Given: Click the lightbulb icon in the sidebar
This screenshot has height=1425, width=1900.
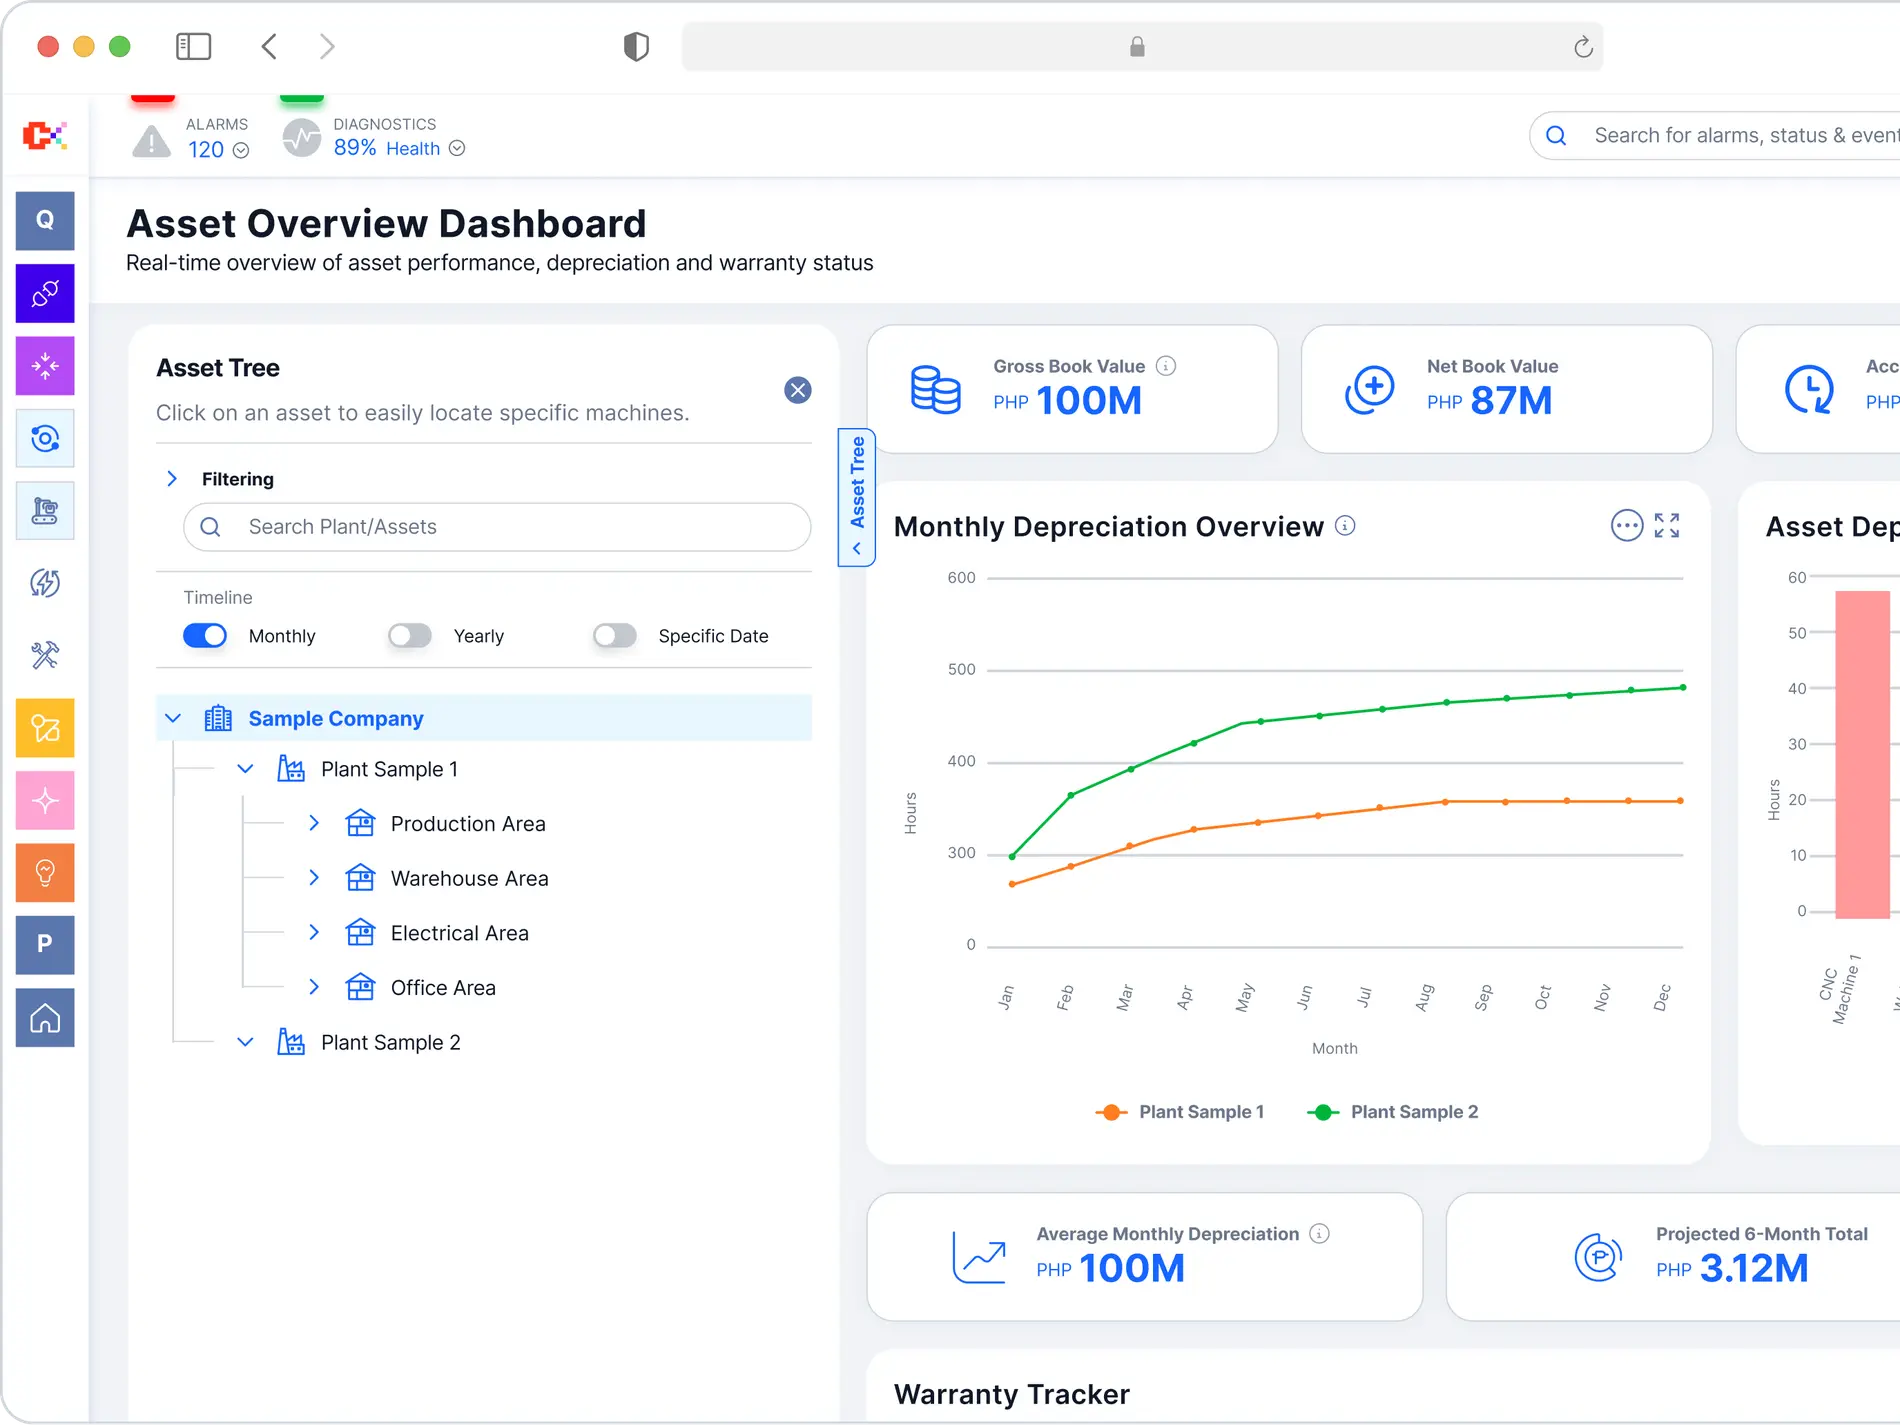Looking at the screenshot, I should tap(45, 873).
